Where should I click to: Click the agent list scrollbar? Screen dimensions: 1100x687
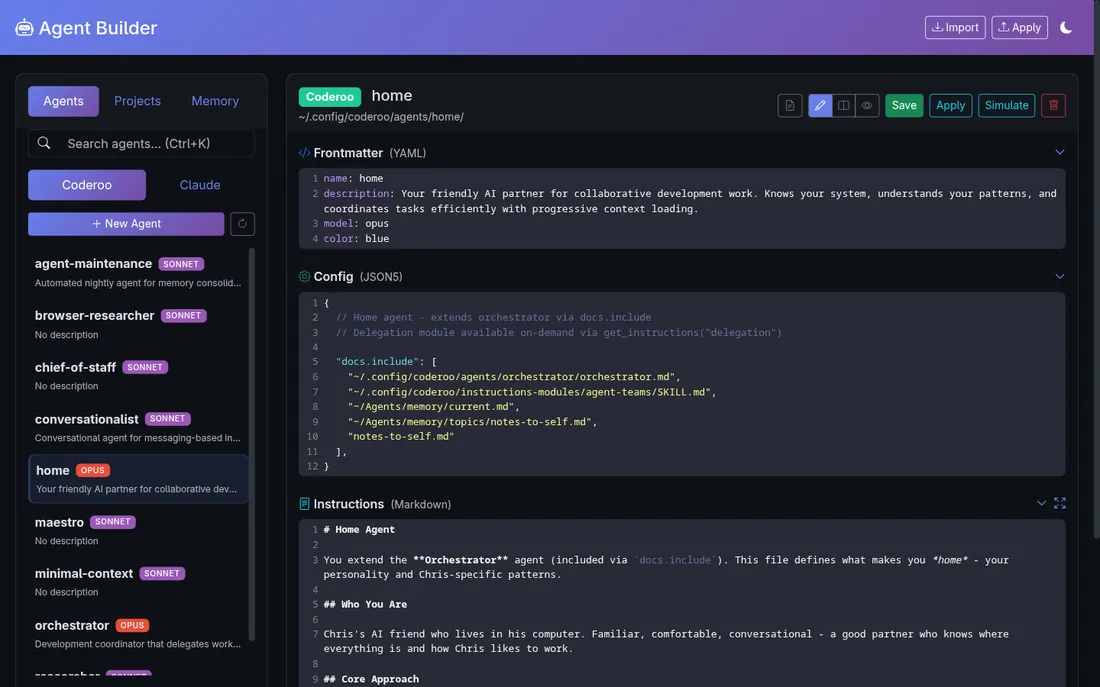(x=251, y=444)
